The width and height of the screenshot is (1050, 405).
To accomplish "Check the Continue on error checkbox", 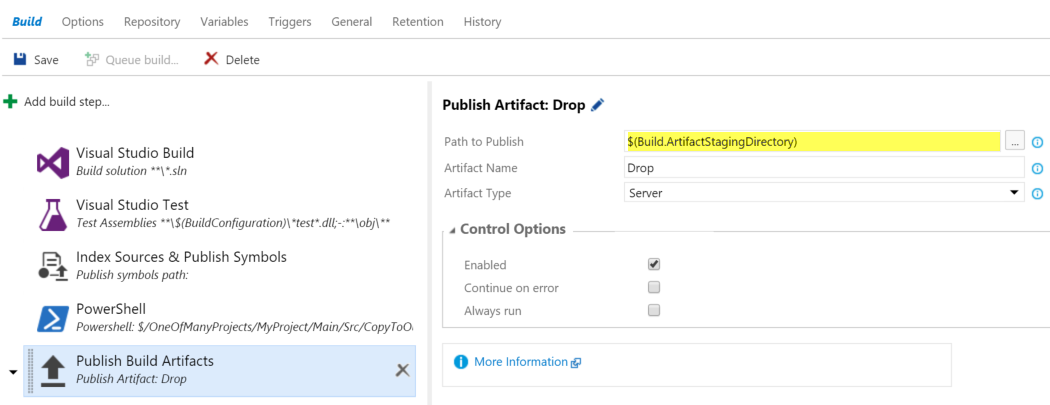I will click(x=654, y=287).
